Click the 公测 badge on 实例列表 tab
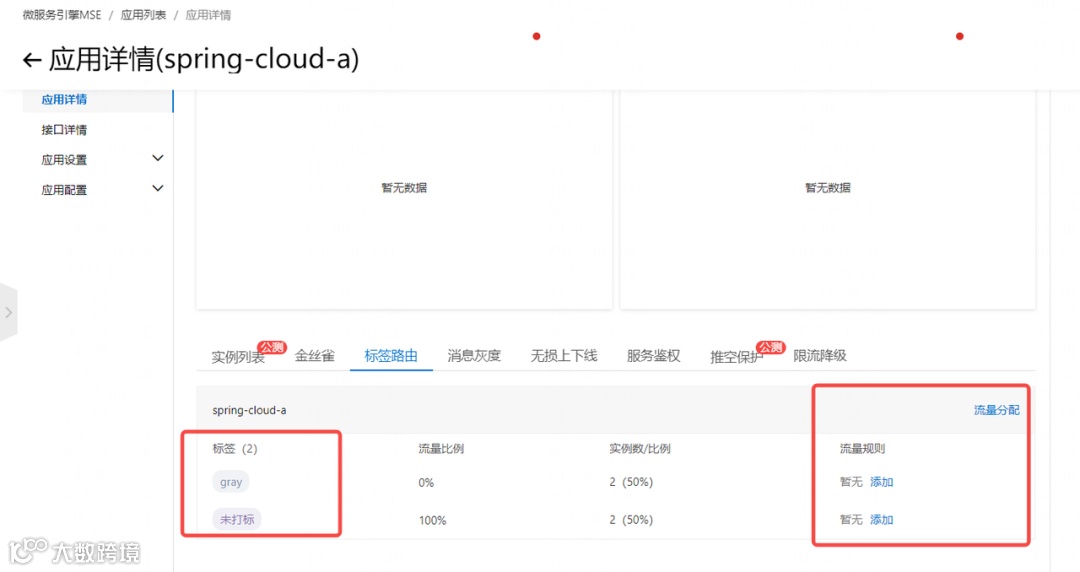This screenshot has width=1080, height=572. coord(272,347)
